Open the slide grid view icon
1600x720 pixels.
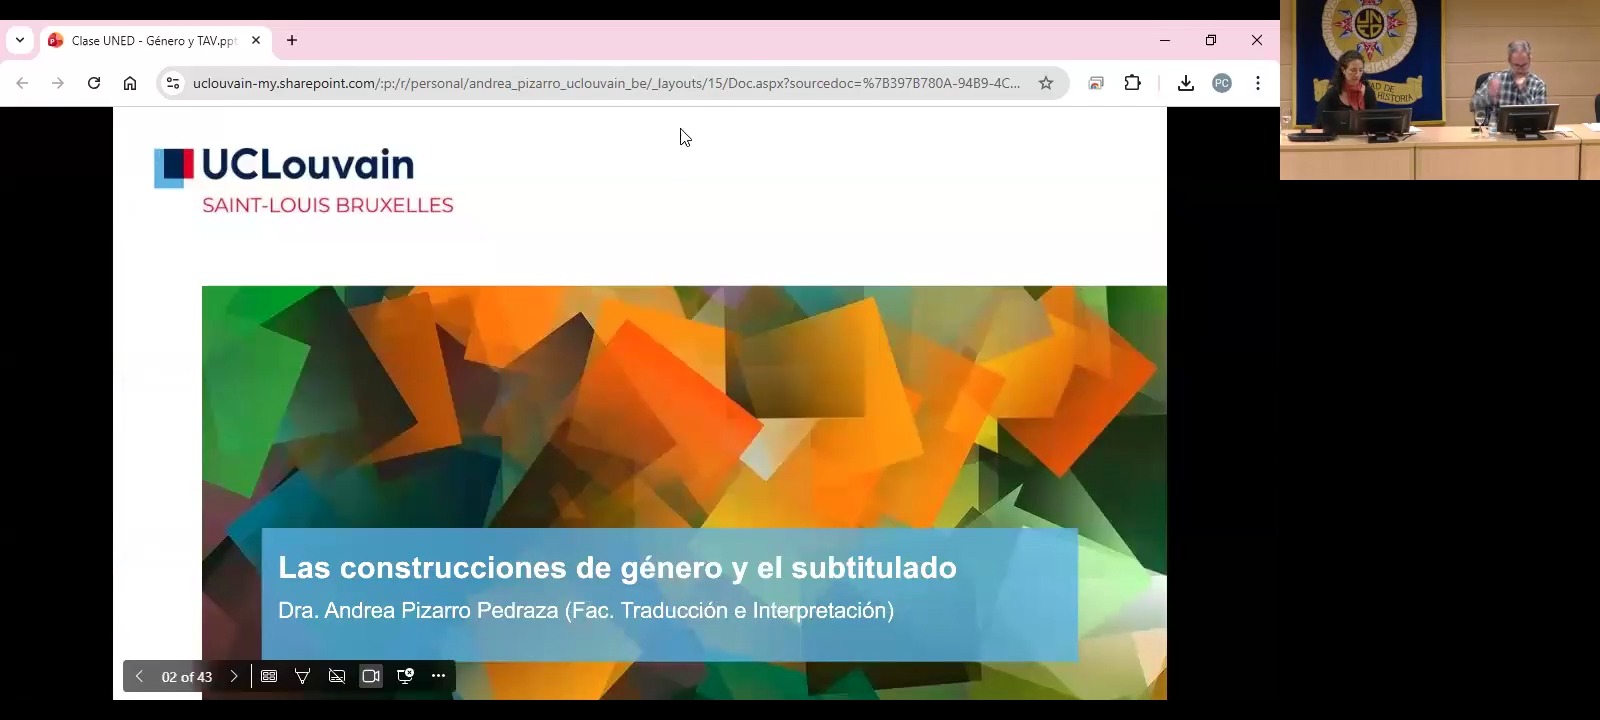269,676
